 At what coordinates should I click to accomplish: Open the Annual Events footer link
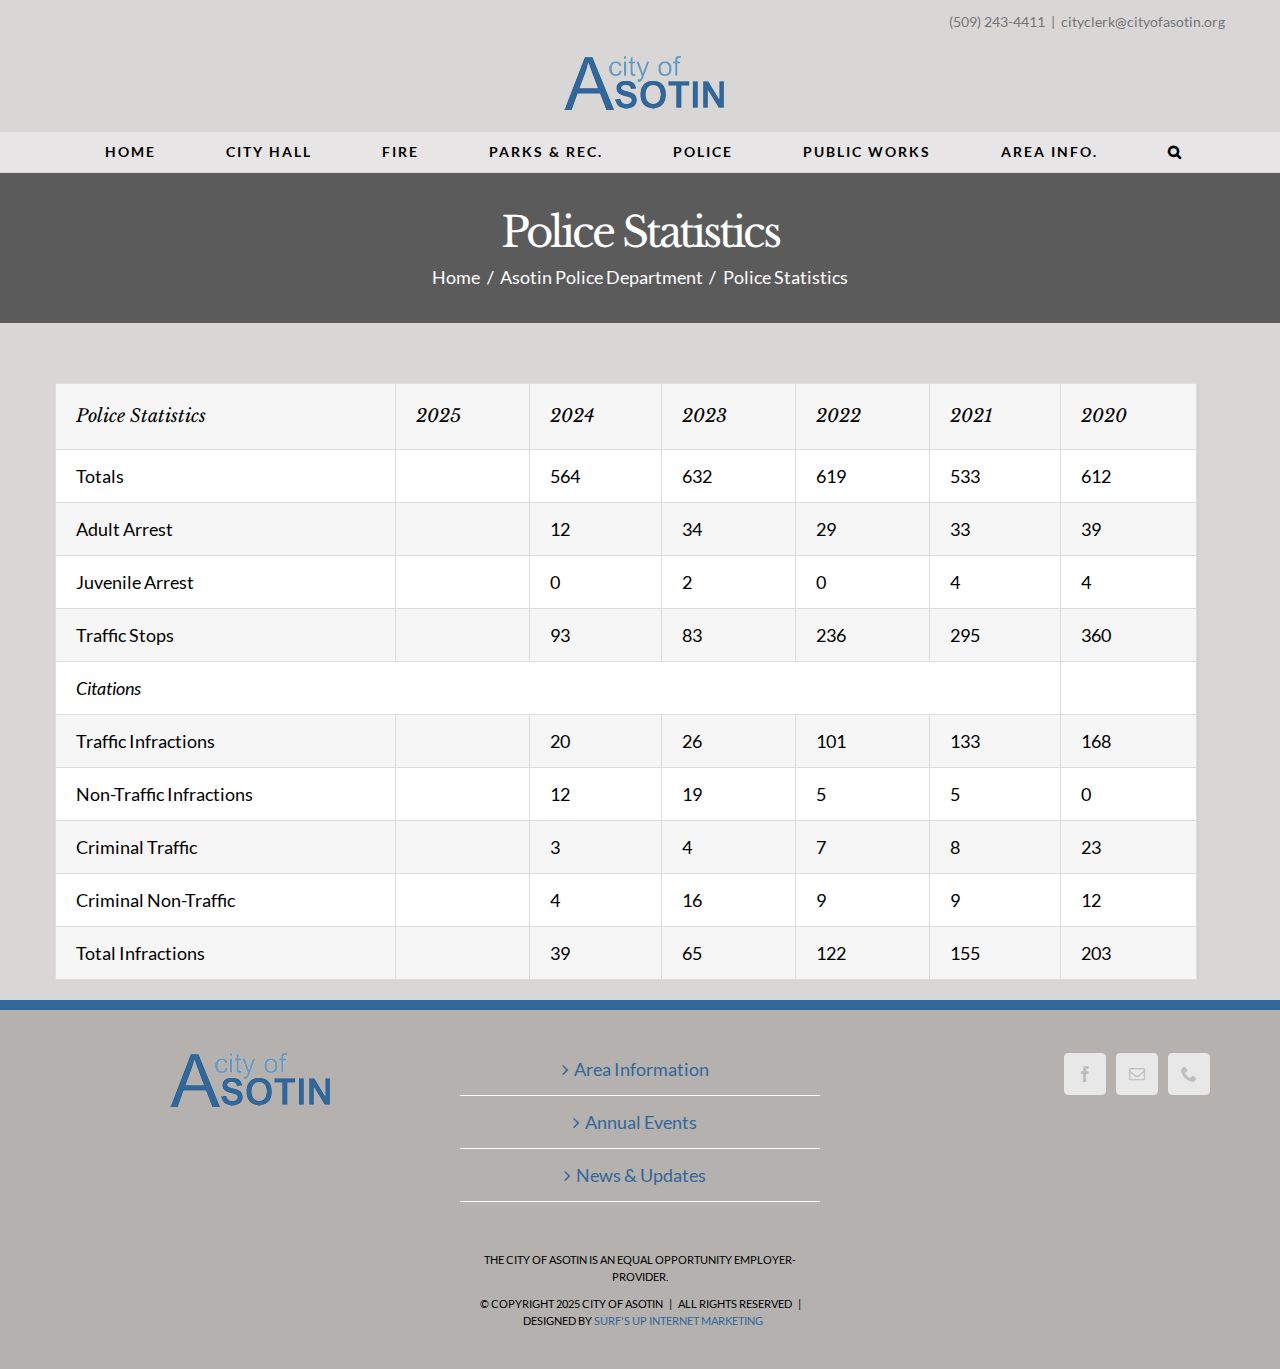point(640,1123)
